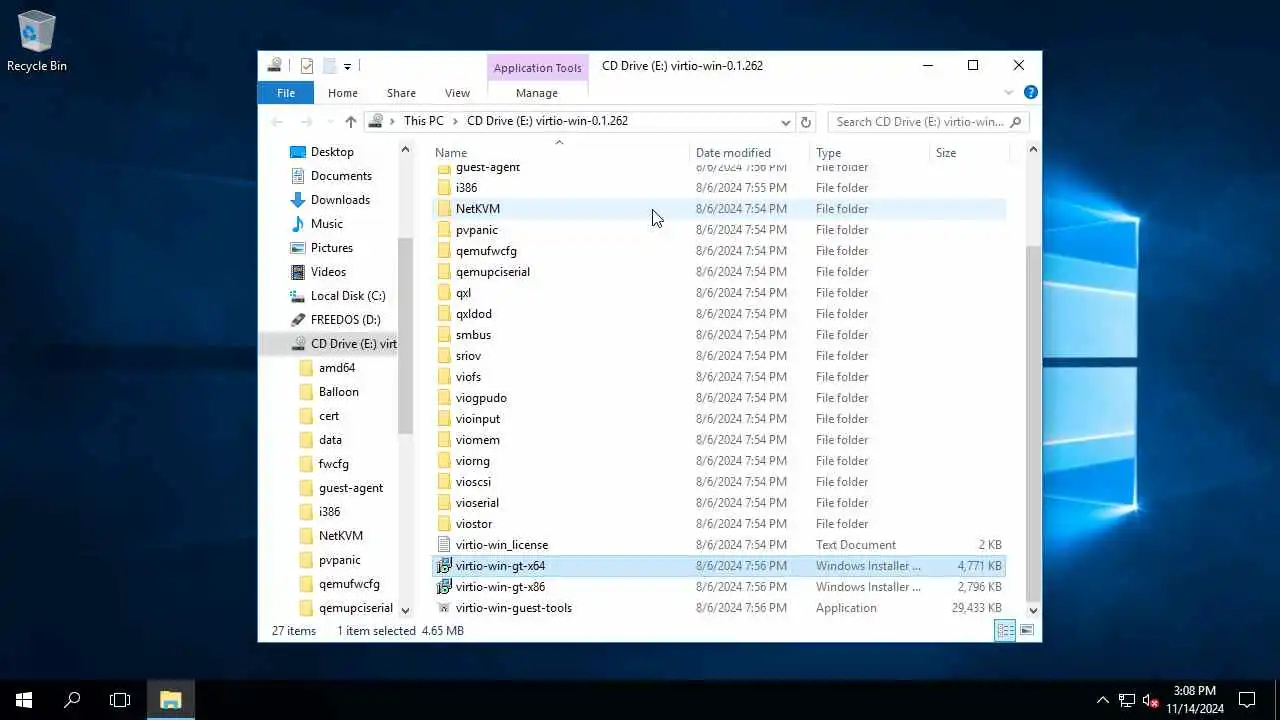Viewport: 1280px width, 720px height.
Task: Open the Windows Start menu
Action: [x=24, y=700]
